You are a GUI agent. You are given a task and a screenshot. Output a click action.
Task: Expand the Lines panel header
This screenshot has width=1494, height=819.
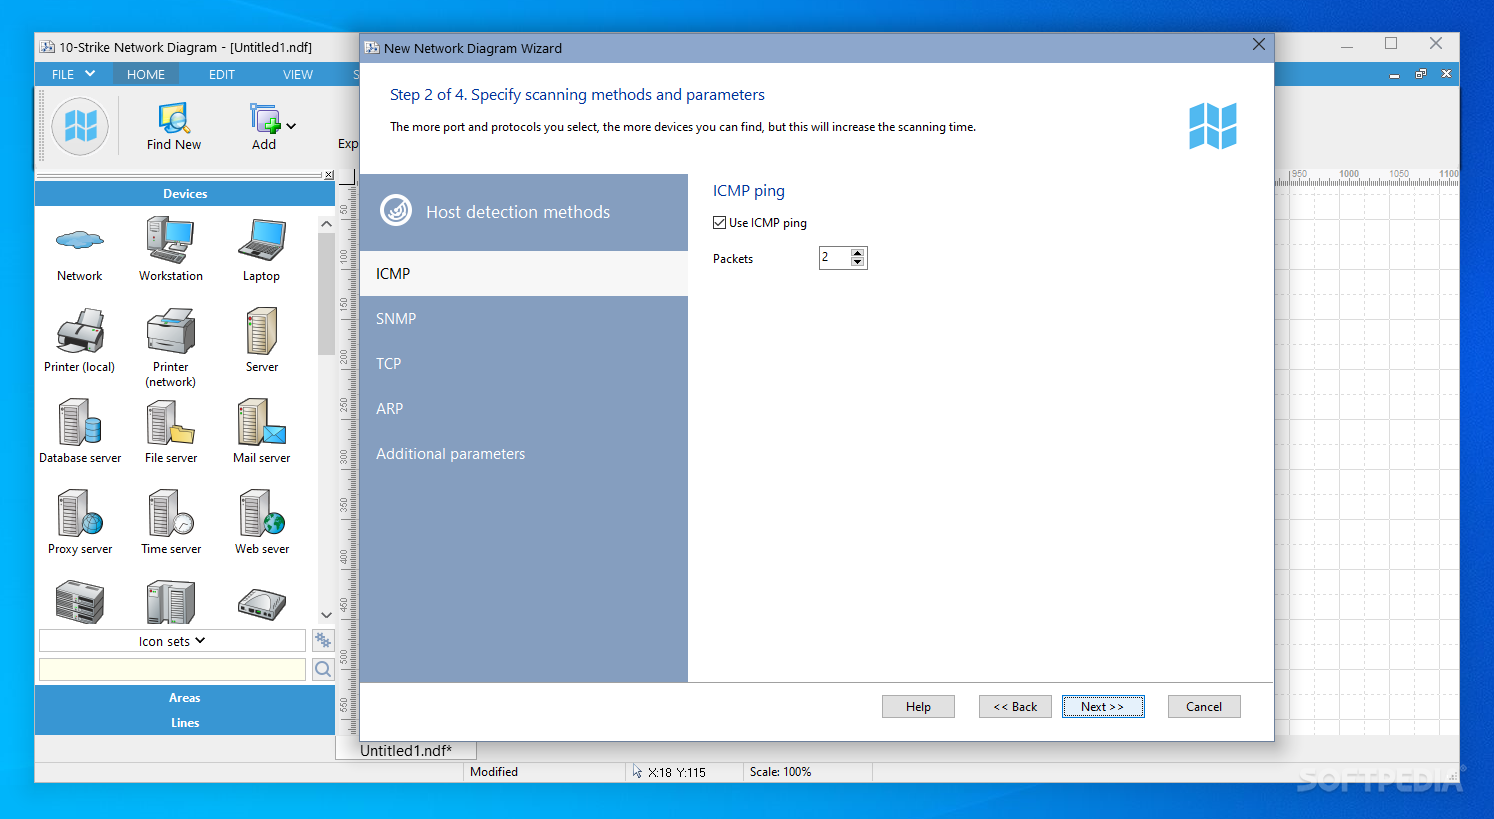(x=185, y=722)
